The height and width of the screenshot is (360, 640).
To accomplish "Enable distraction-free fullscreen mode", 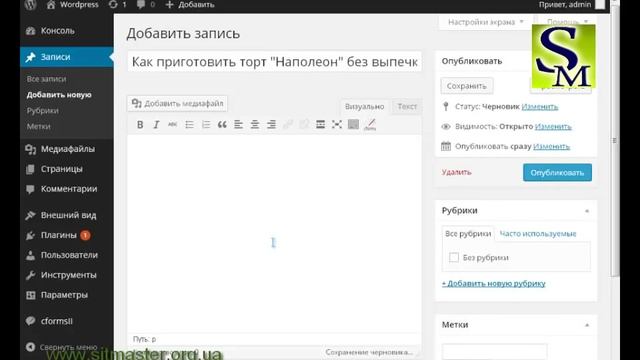I will (x=337, y=124).
